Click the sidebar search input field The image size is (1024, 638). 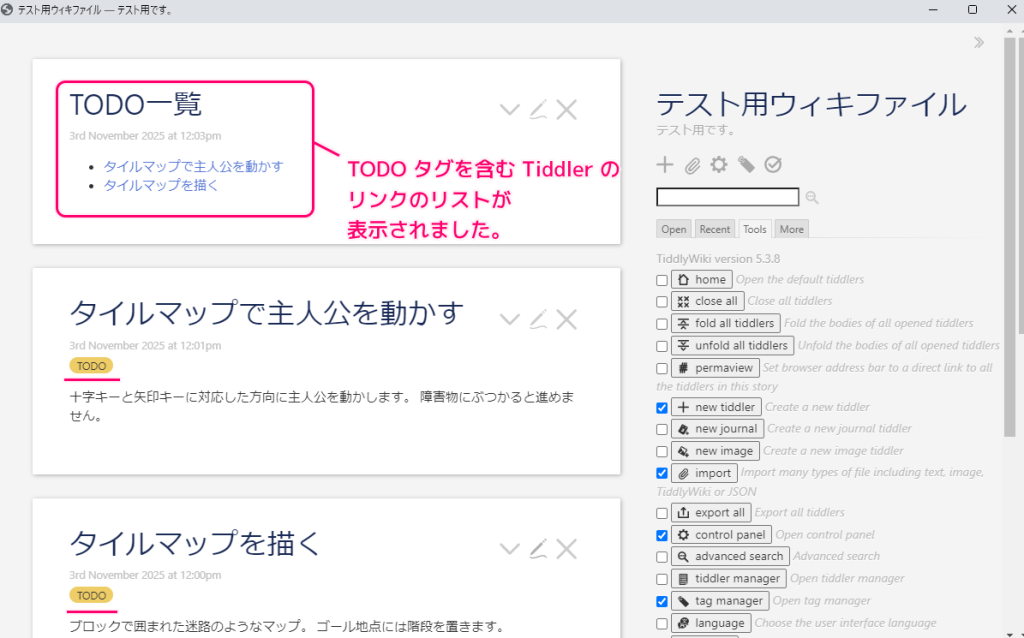point(727,197)
